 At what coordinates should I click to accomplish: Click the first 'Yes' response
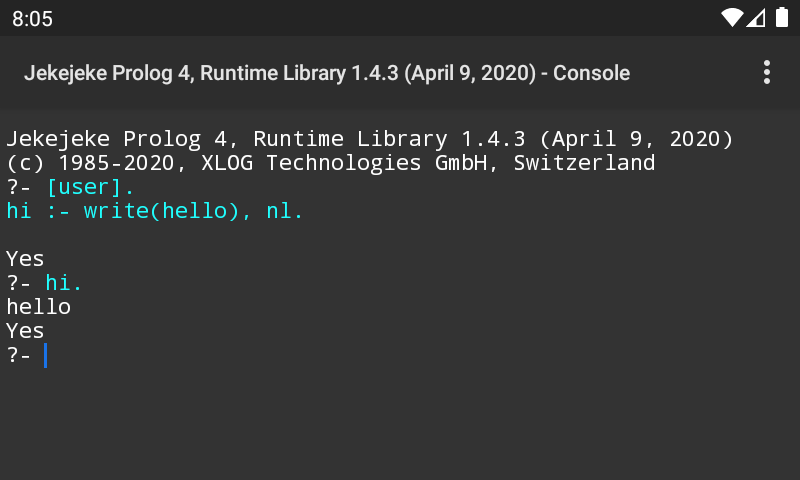[25, 259]
